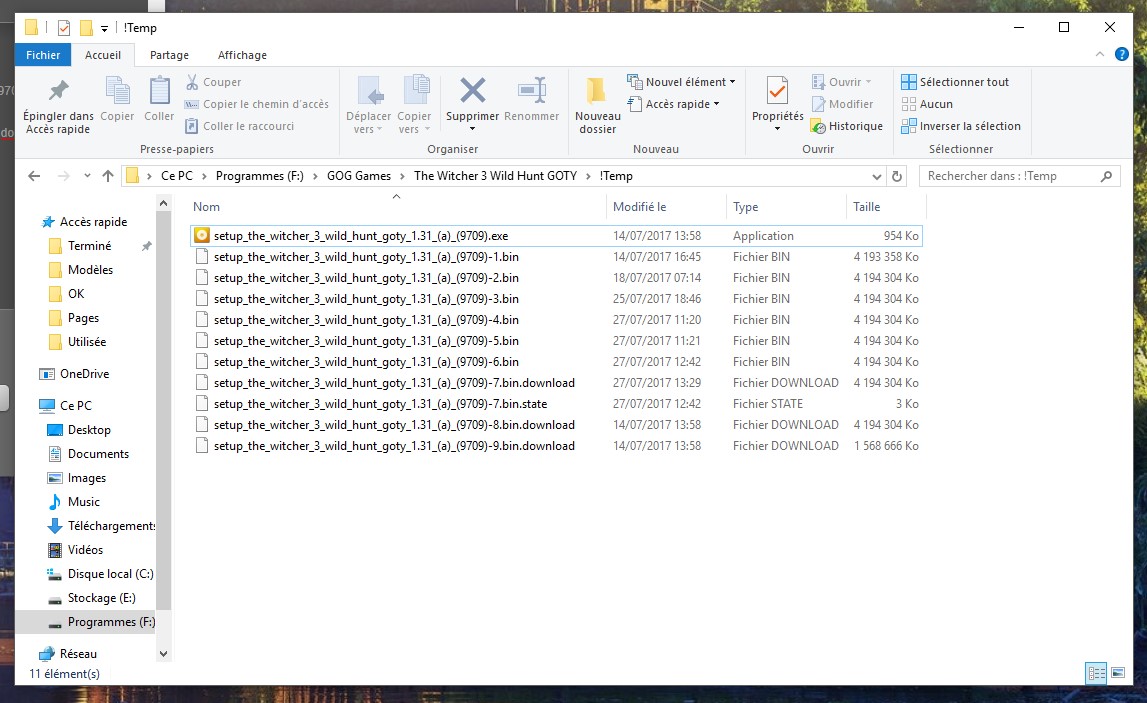This screenshot has width=1147, height=703.
Task: Open Réseau in the navigation pane
Action: coord(69,654)
